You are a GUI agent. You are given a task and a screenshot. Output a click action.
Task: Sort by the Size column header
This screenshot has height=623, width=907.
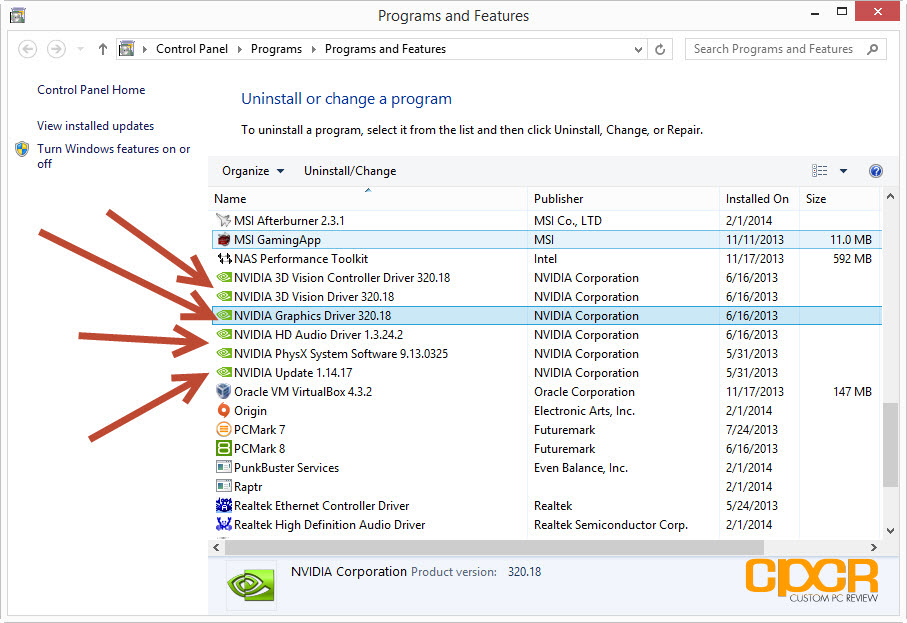pyautogui.click(x=840, y=198)
